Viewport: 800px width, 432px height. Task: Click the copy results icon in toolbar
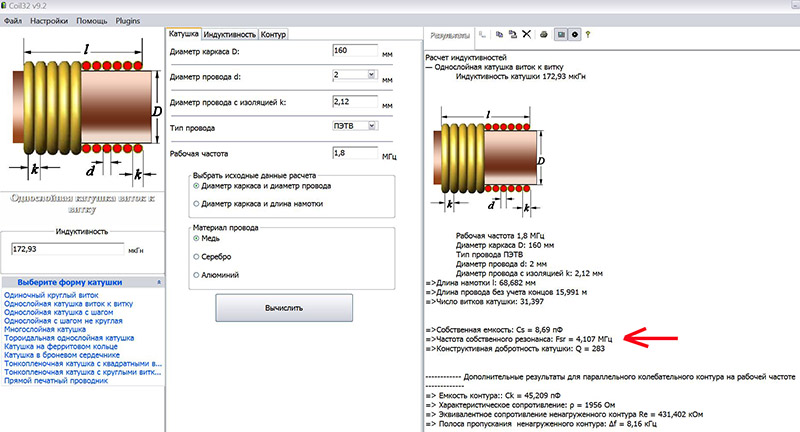pos(499,34)
